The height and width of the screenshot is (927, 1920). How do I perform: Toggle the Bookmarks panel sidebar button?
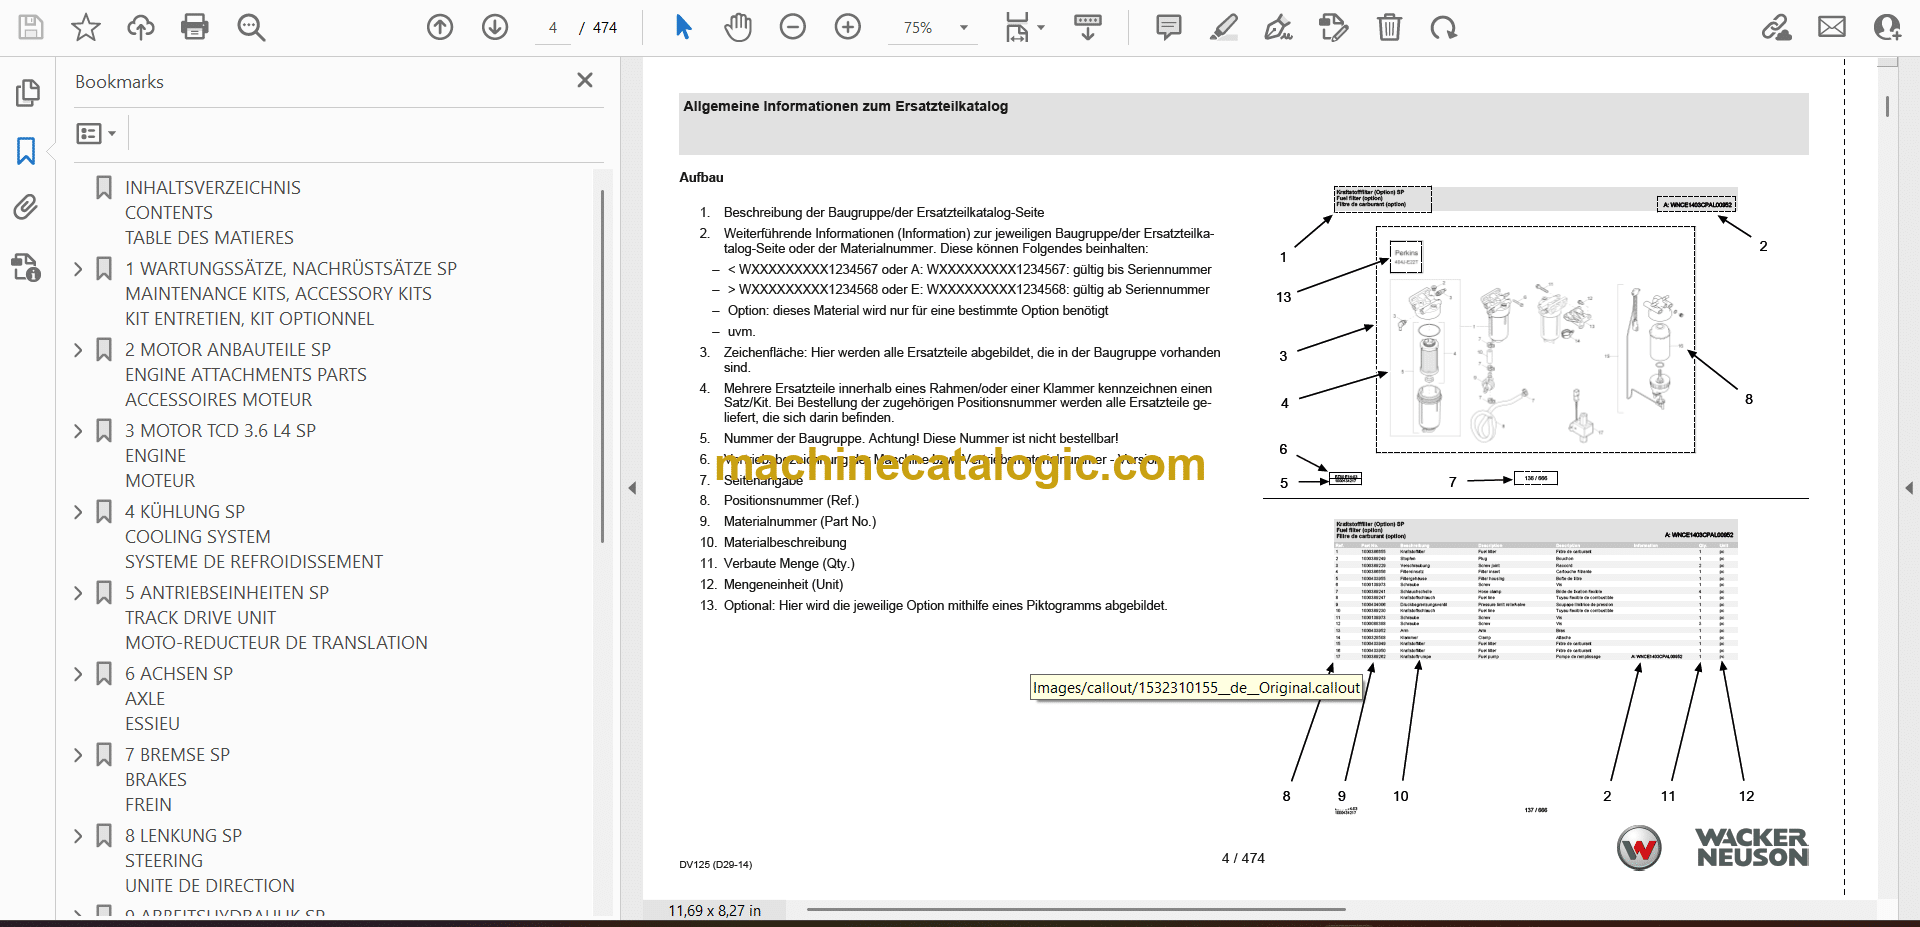point(26,151)
